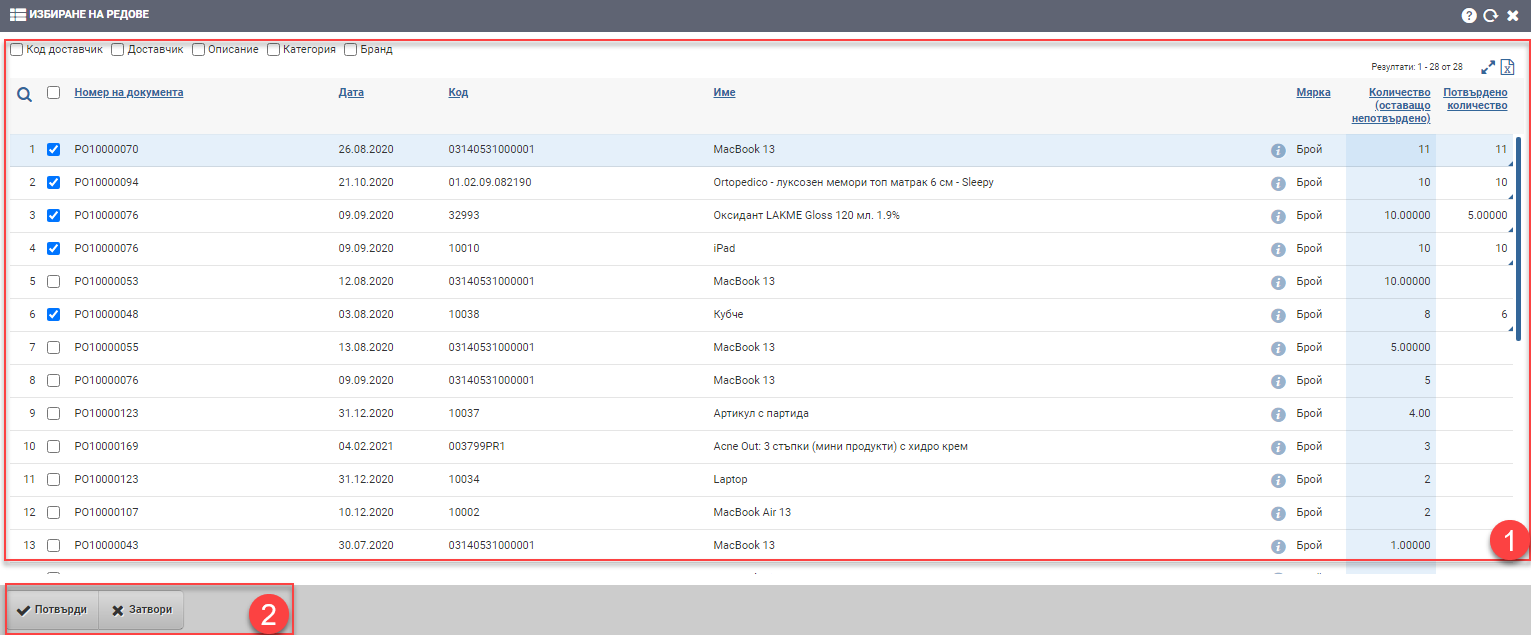Sort by Дата column header

351,92
